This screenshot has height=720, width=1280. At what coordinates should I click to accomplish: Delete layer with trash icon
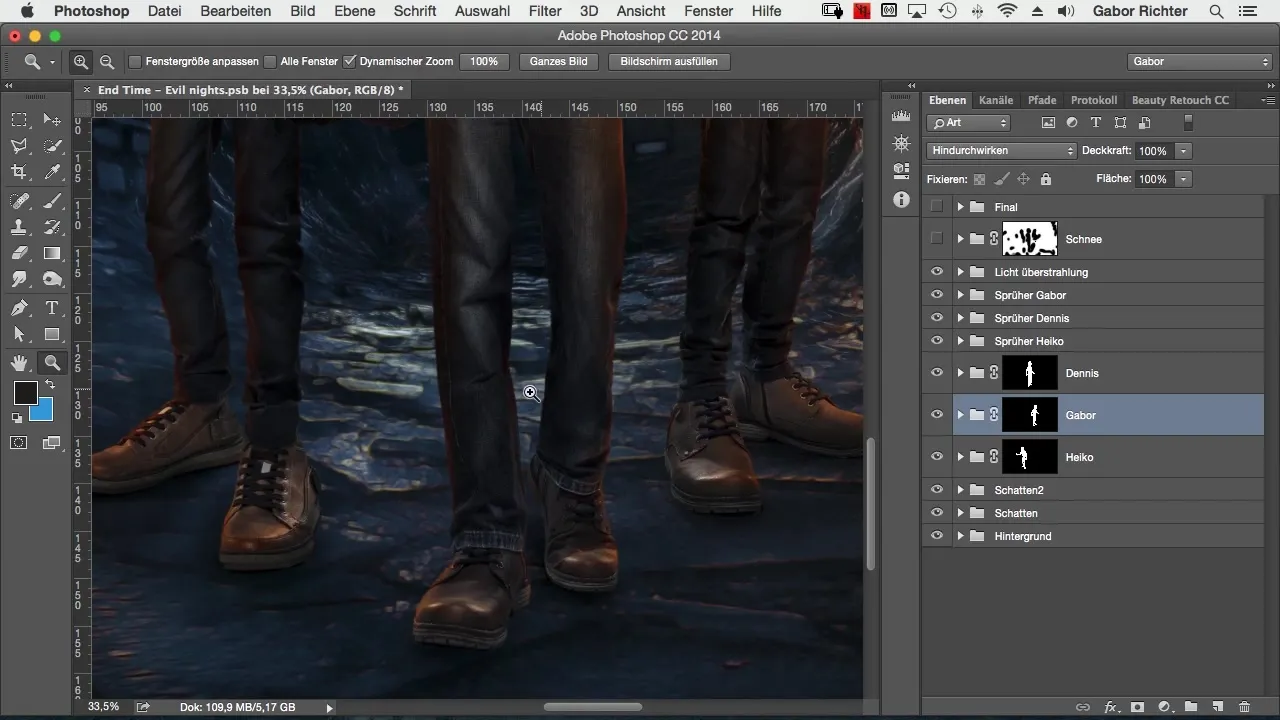point(1244,707)
